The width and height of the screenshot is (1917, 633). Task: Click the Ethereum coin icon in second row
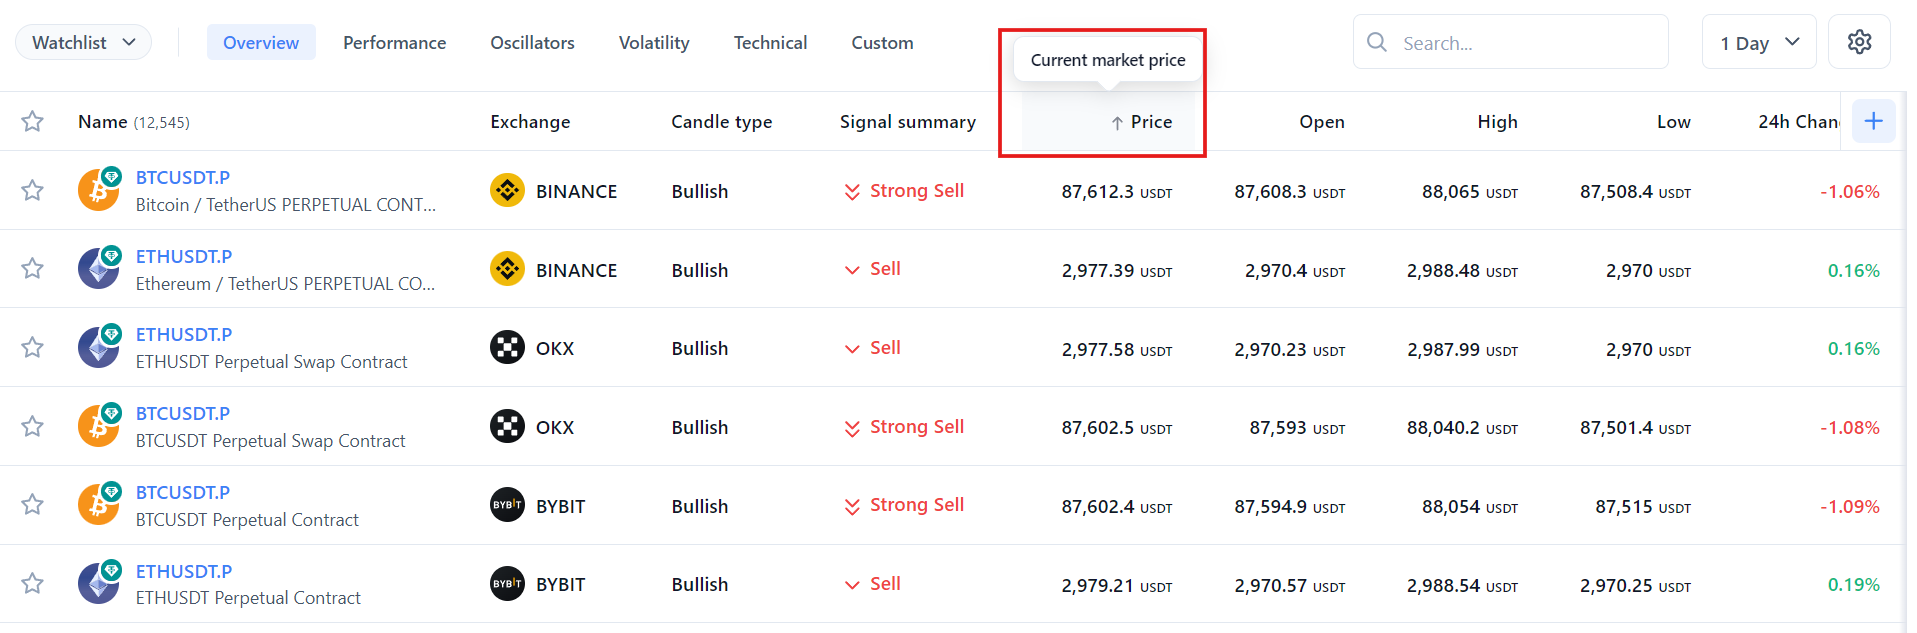point(98,269)
